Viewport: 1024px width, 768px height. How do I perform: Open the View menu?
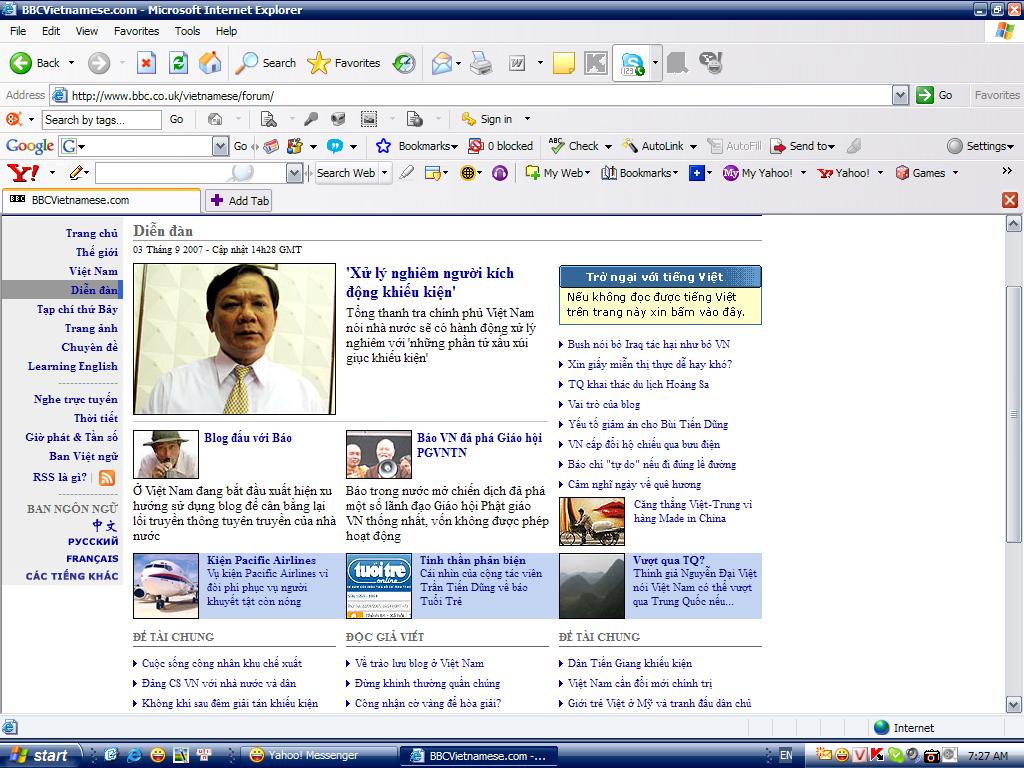click(87, 31)
